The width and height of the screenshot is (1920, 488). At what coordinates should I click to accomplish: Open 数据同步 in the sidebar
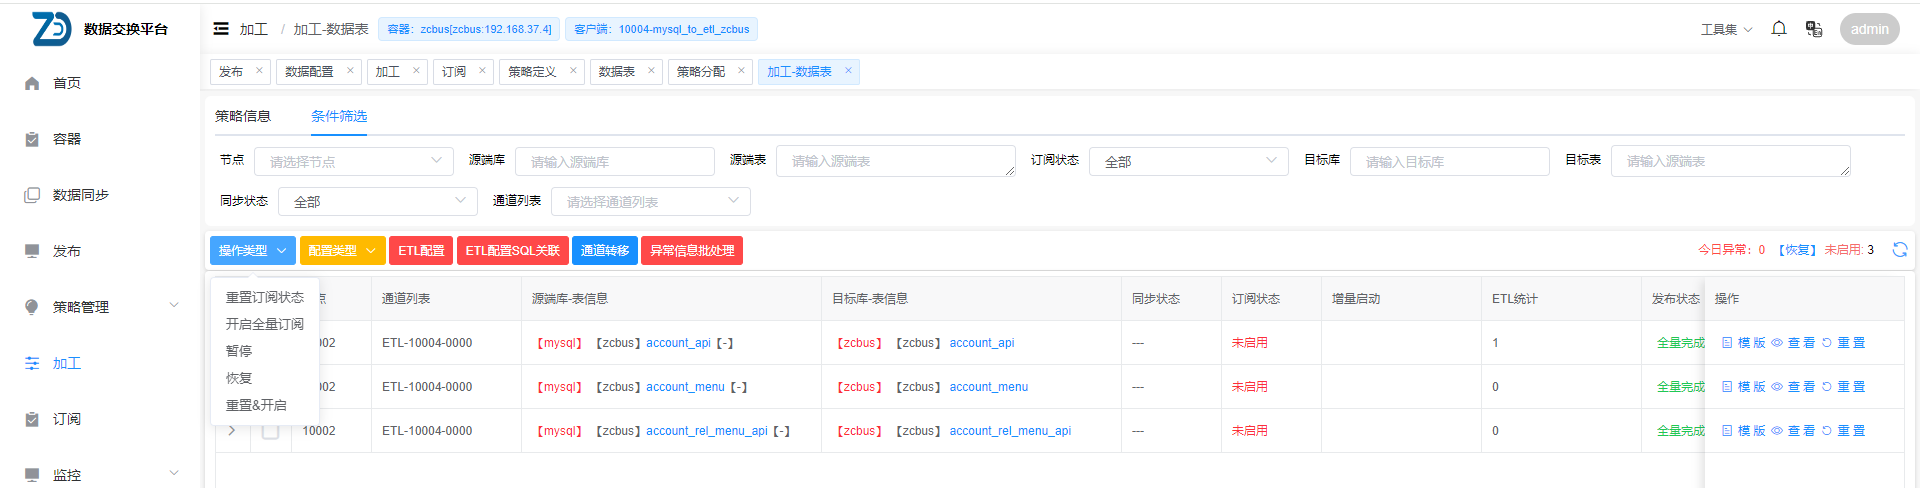tap(80, 195)
